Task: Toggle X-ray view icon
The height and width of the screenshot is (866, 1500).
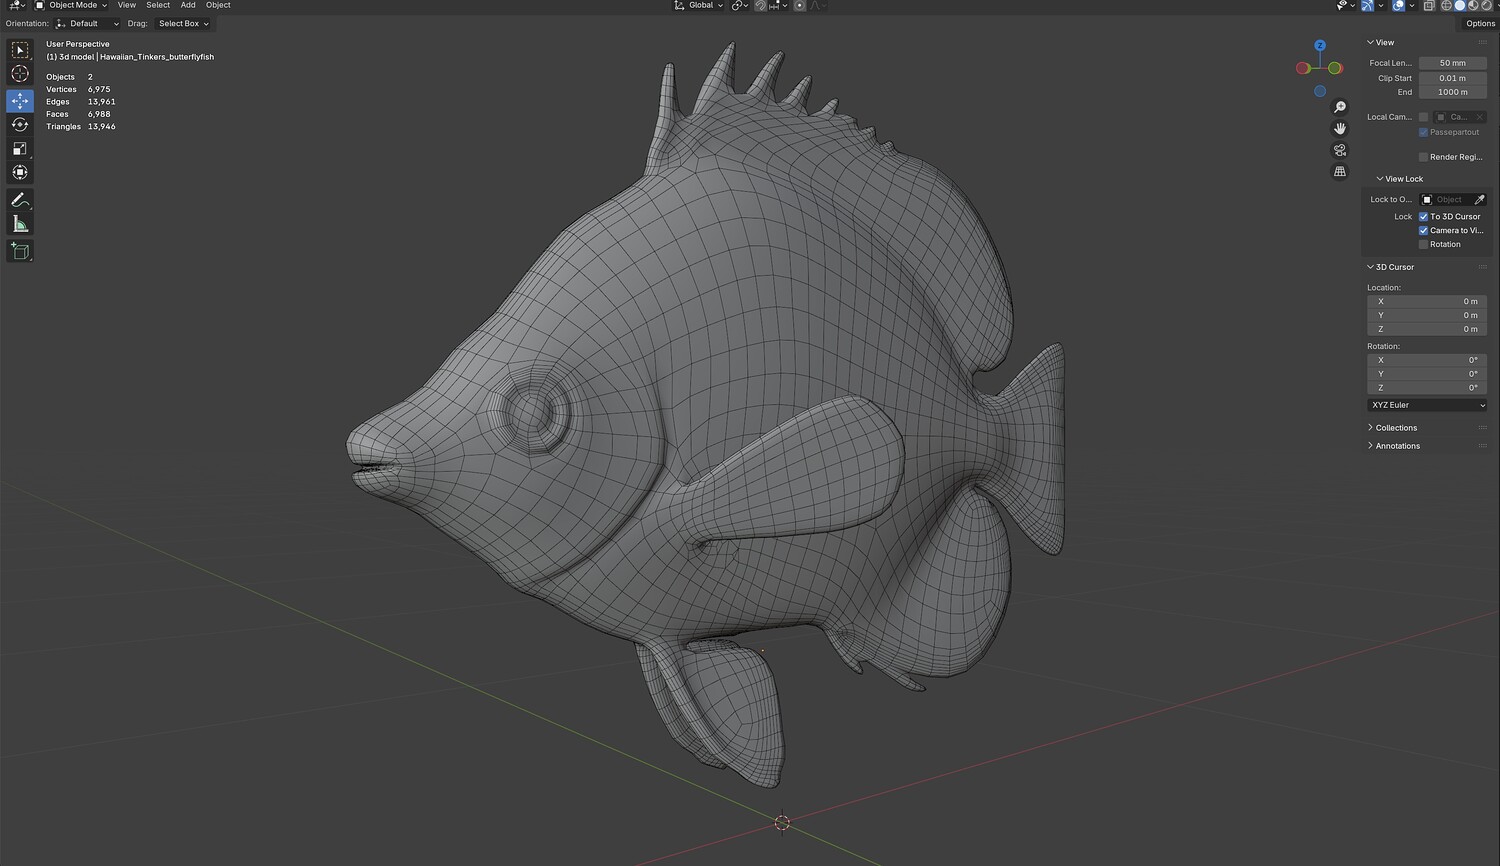Action: pos(1429,5)
